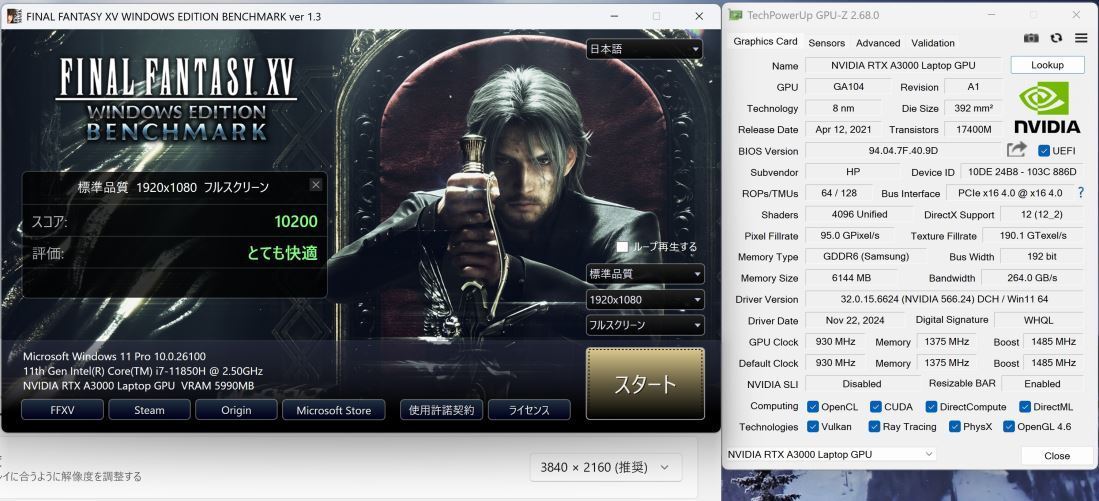Enable the ループ再生する loop checkbox
The width and height of the screenshot is (1099, 501).
(x=622, y=247)
